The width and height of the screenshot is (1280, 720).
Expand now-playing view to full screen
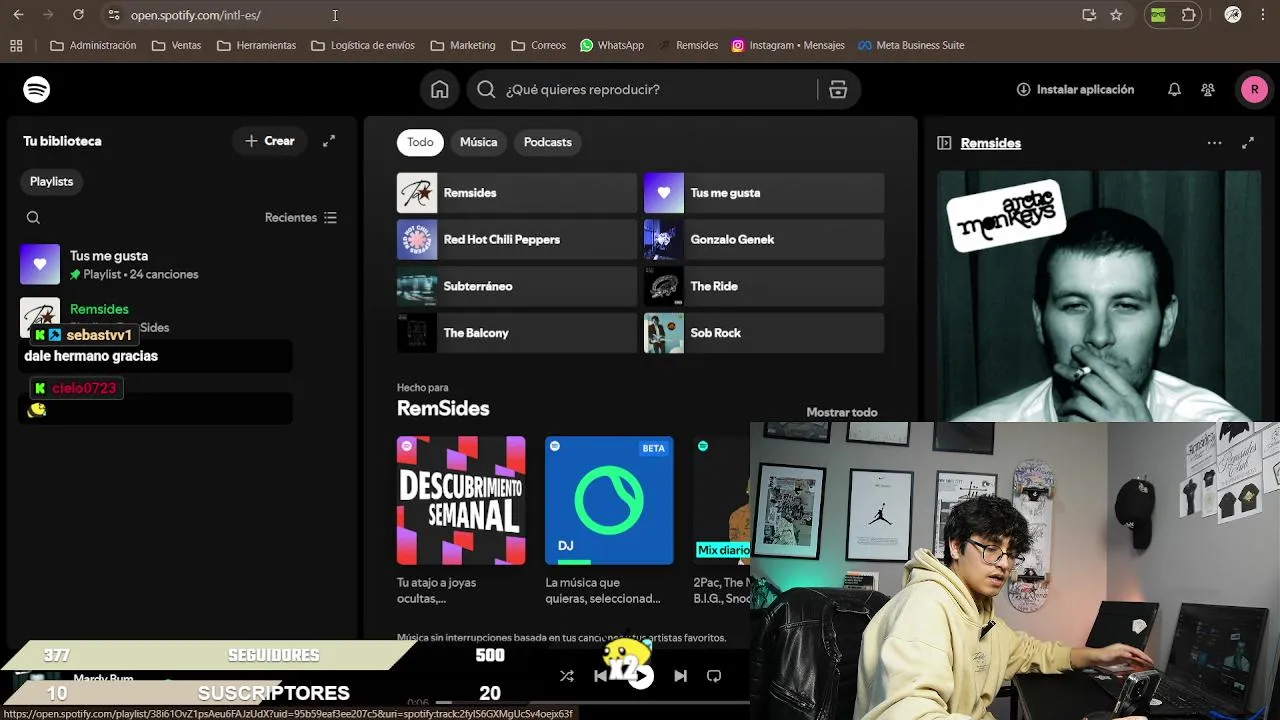click(1248, 143)
